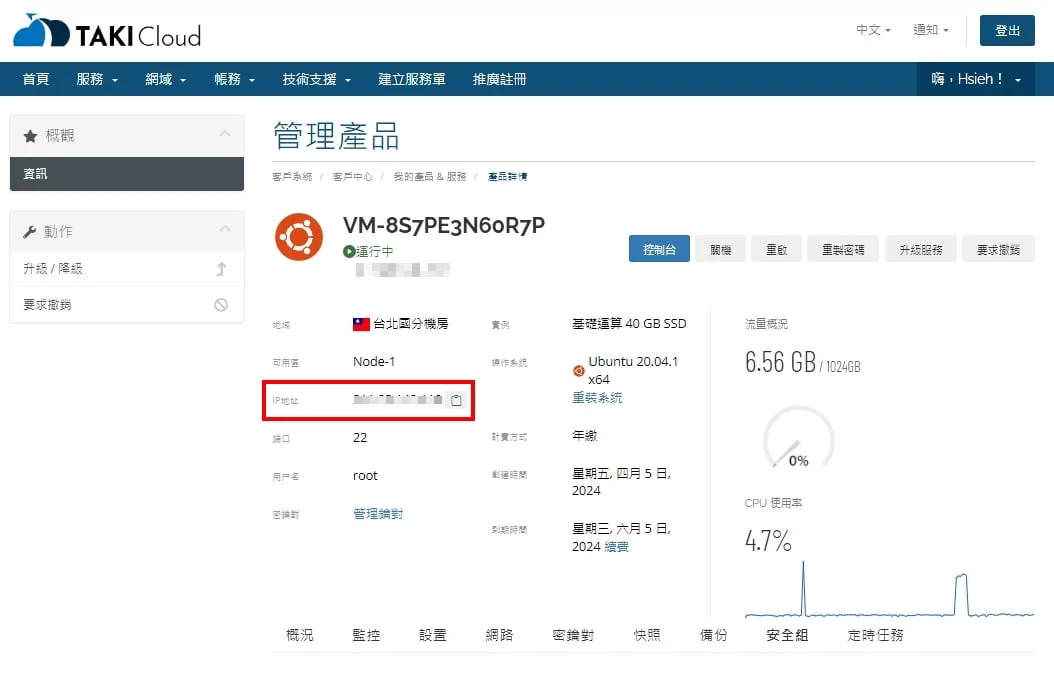The image size is (1054, 674).
Task: Click the 客戶系統 breadcrumb
Action: [x=292, y=177]
